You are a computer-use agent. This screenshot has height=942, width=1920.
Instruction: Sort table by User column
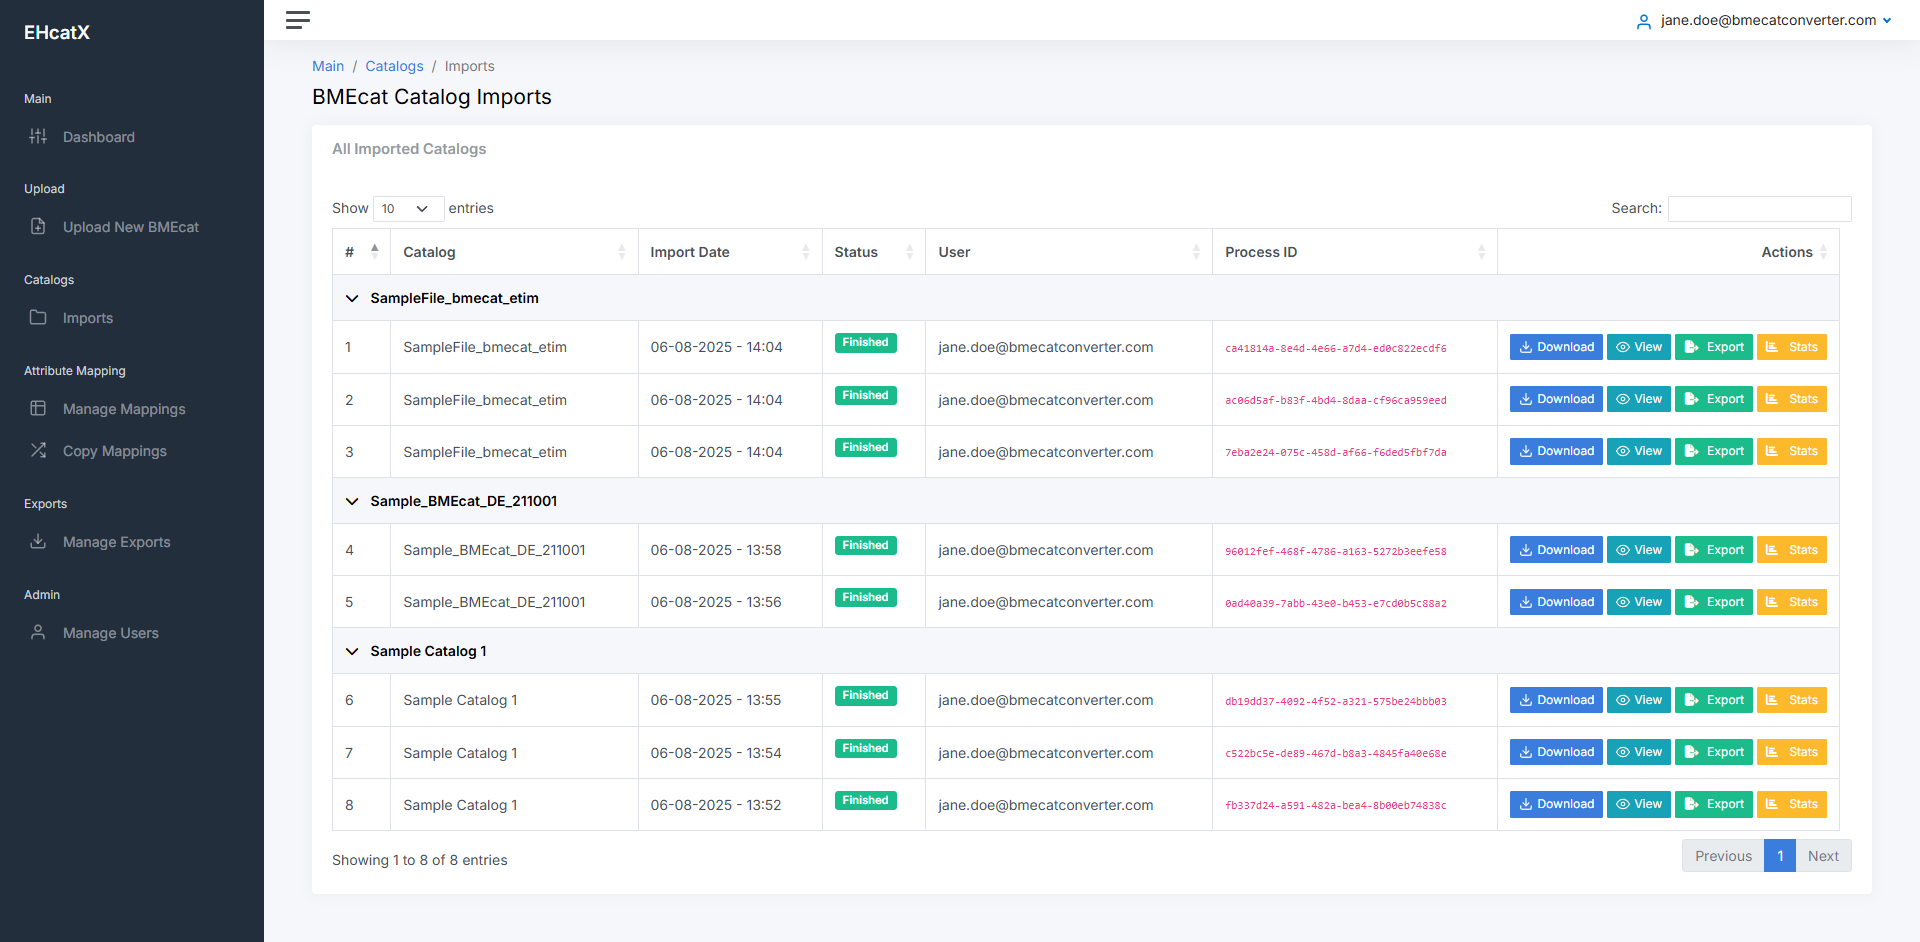[x=1069, y=252]
